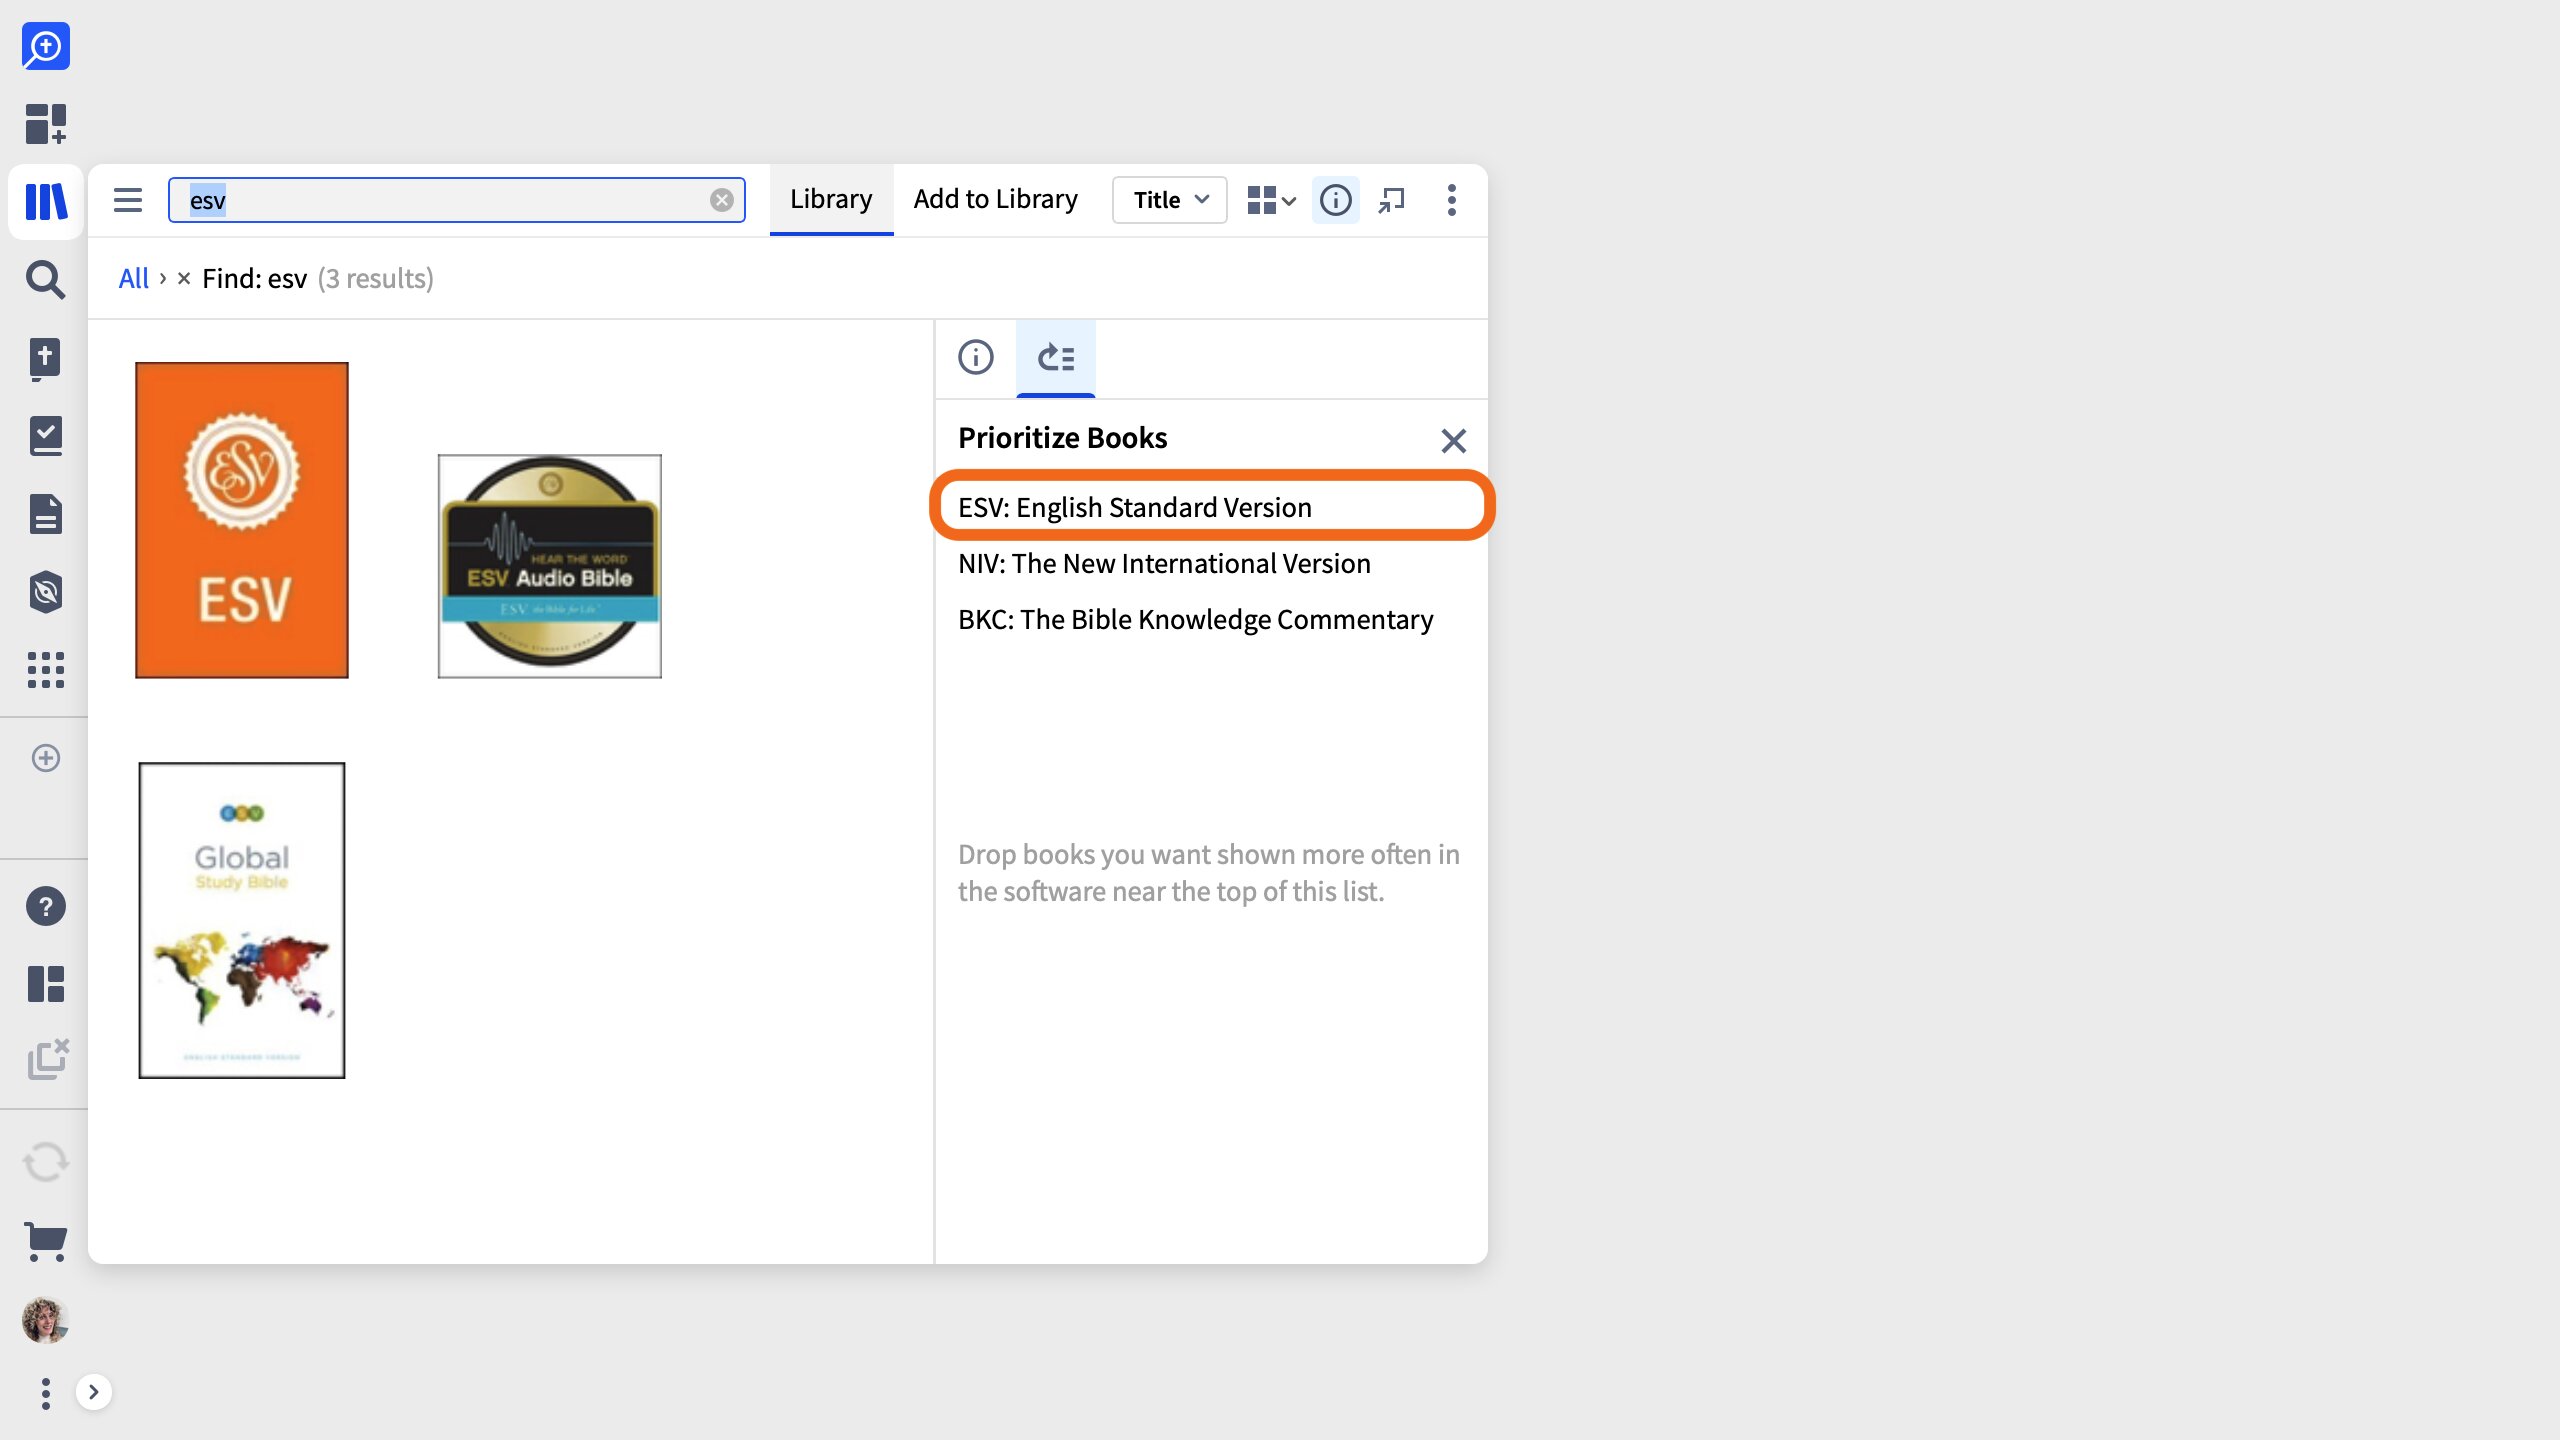Open the user profile avatar
Screen dimensions: 2560x1440
[x=46, y=1320]
